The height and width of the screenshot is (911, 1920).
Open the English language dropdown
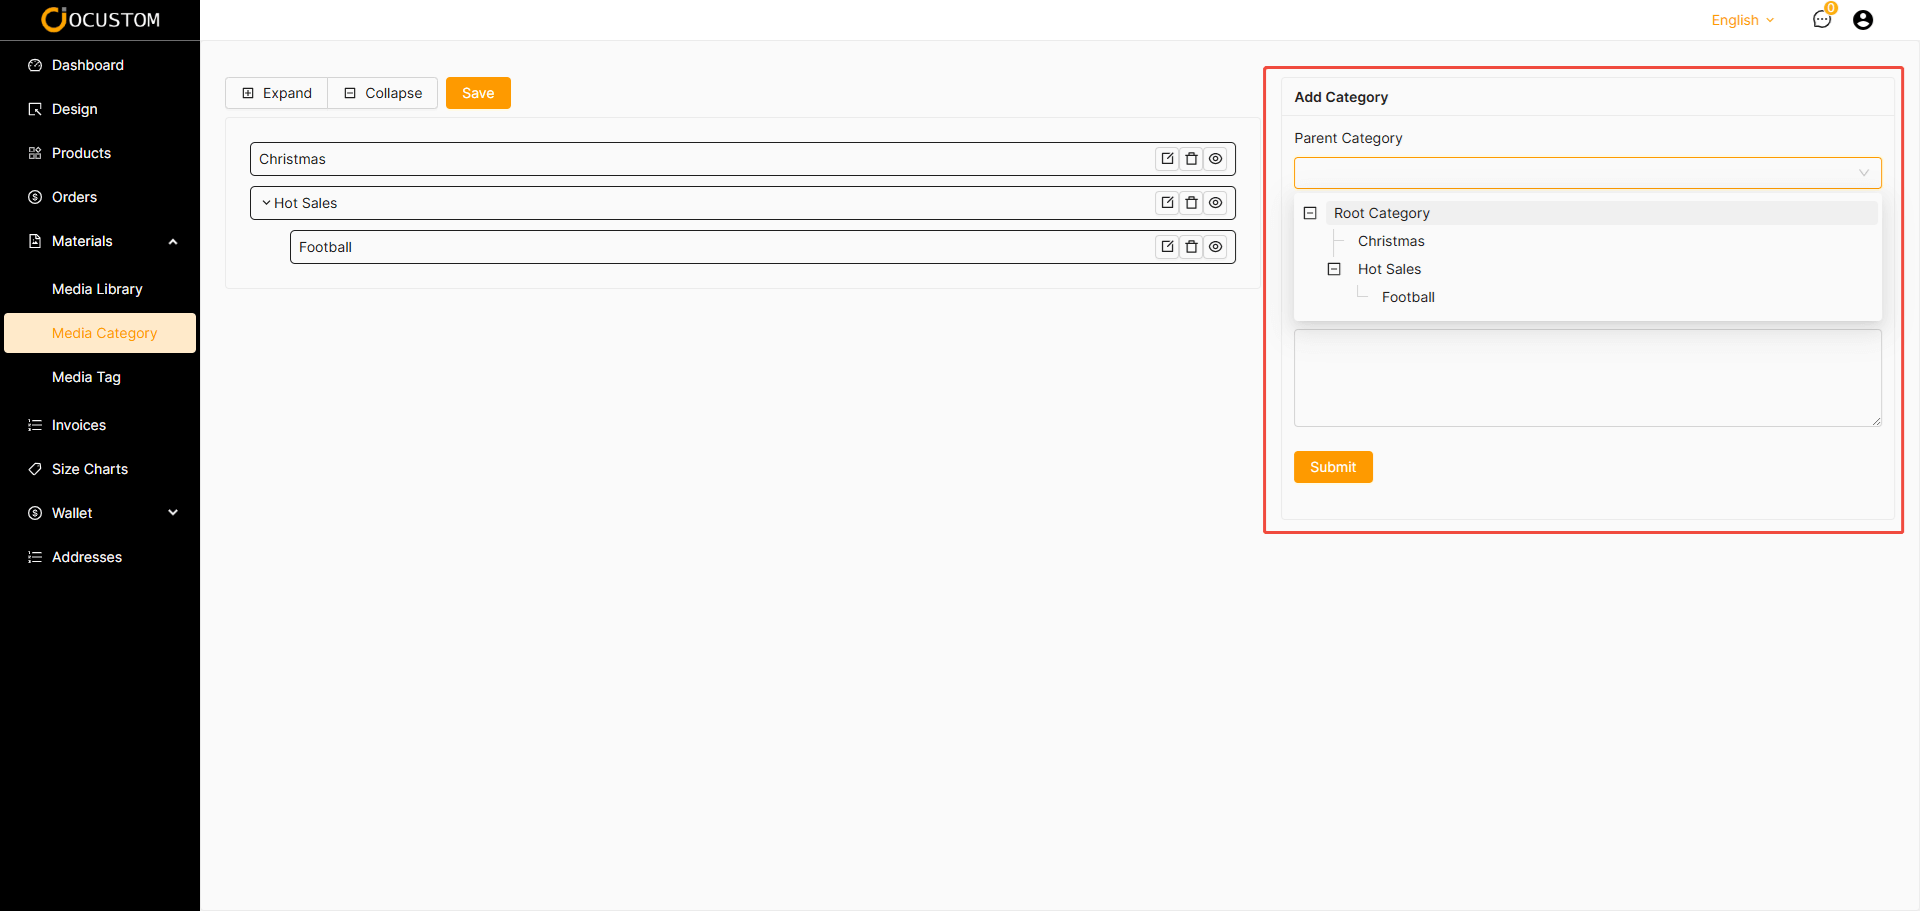[1742, 20]
